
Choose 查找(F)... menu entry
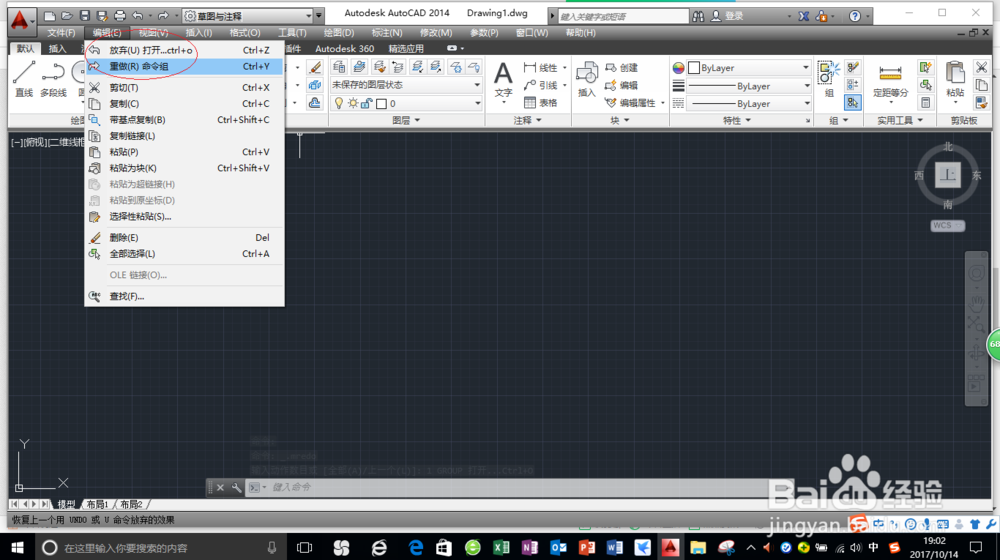coord(184,297)
